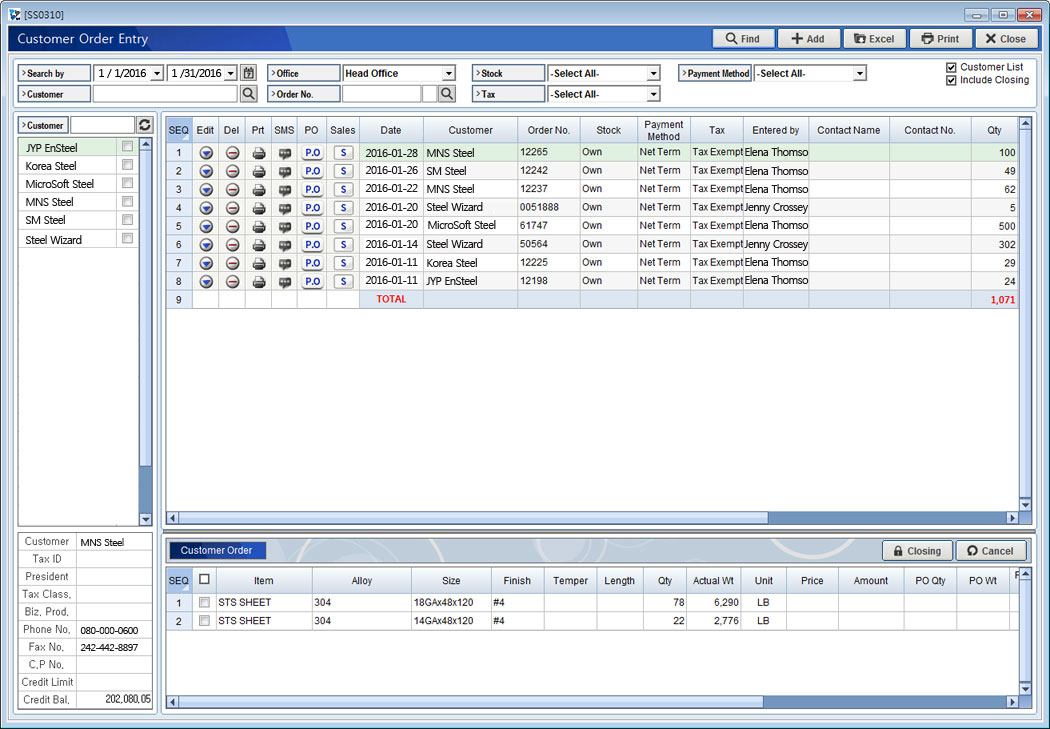Check the JYP EnSteel customer checkbox
Screen dimensions: 1050x729
(127, 146)
